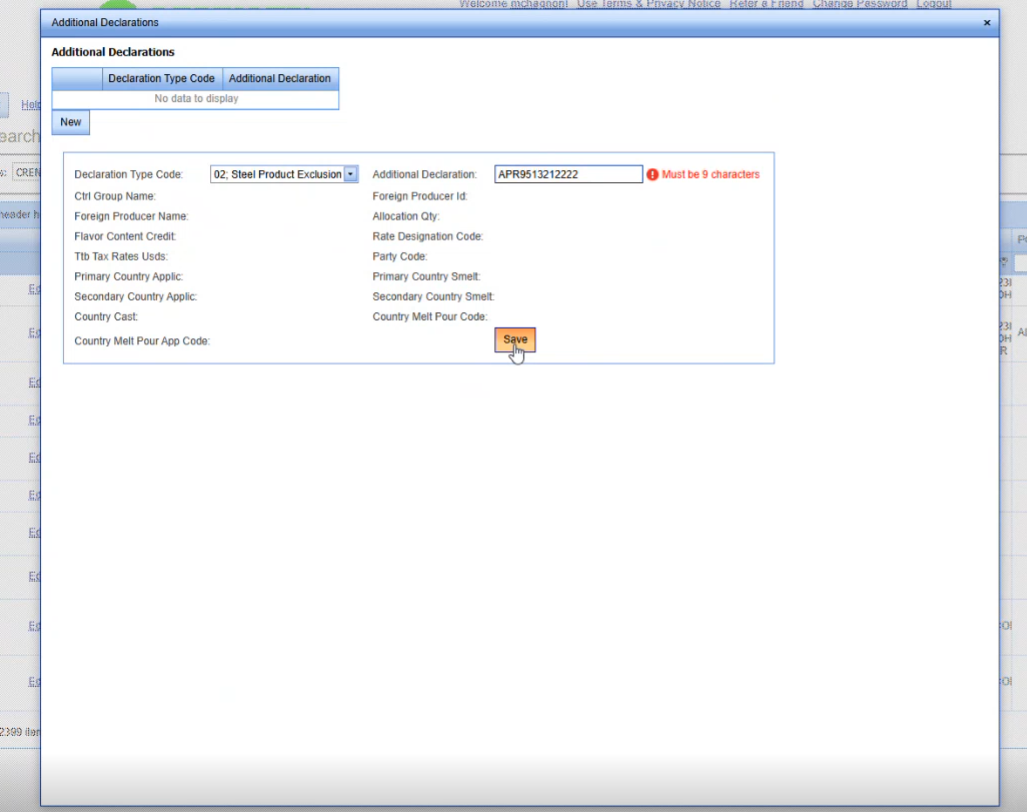This screenshot has height=812, width=1027.
Task: Select the '02; Steel Product Exclusion' combo box
Action: click(277, 174)
